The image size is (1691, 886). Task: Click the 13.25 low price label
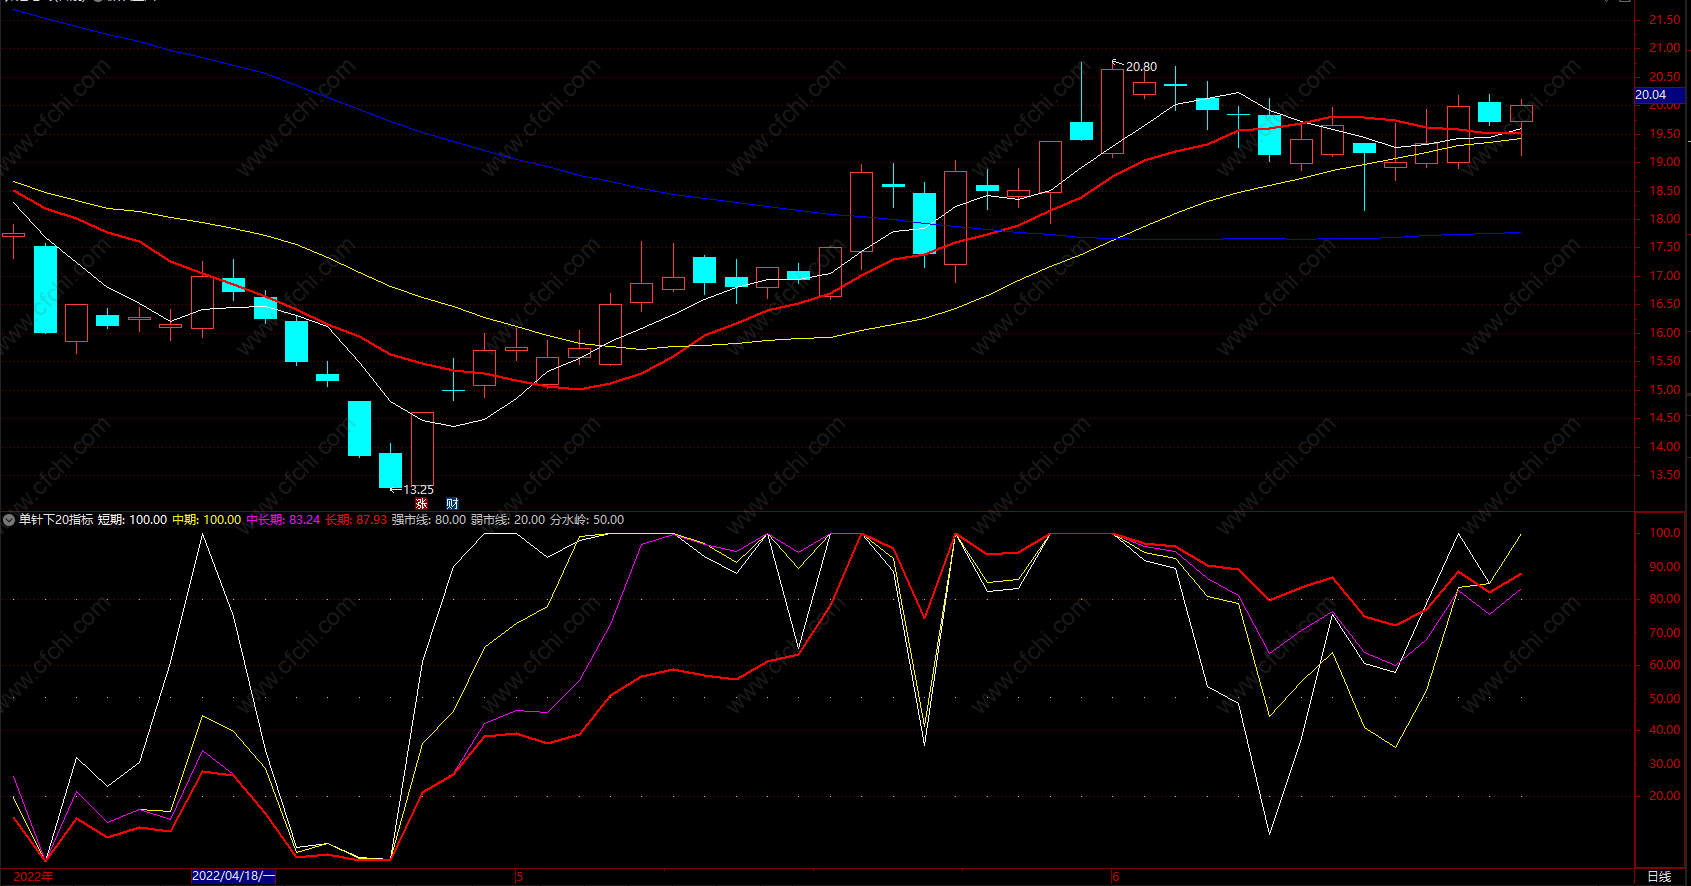click(418, 490)
